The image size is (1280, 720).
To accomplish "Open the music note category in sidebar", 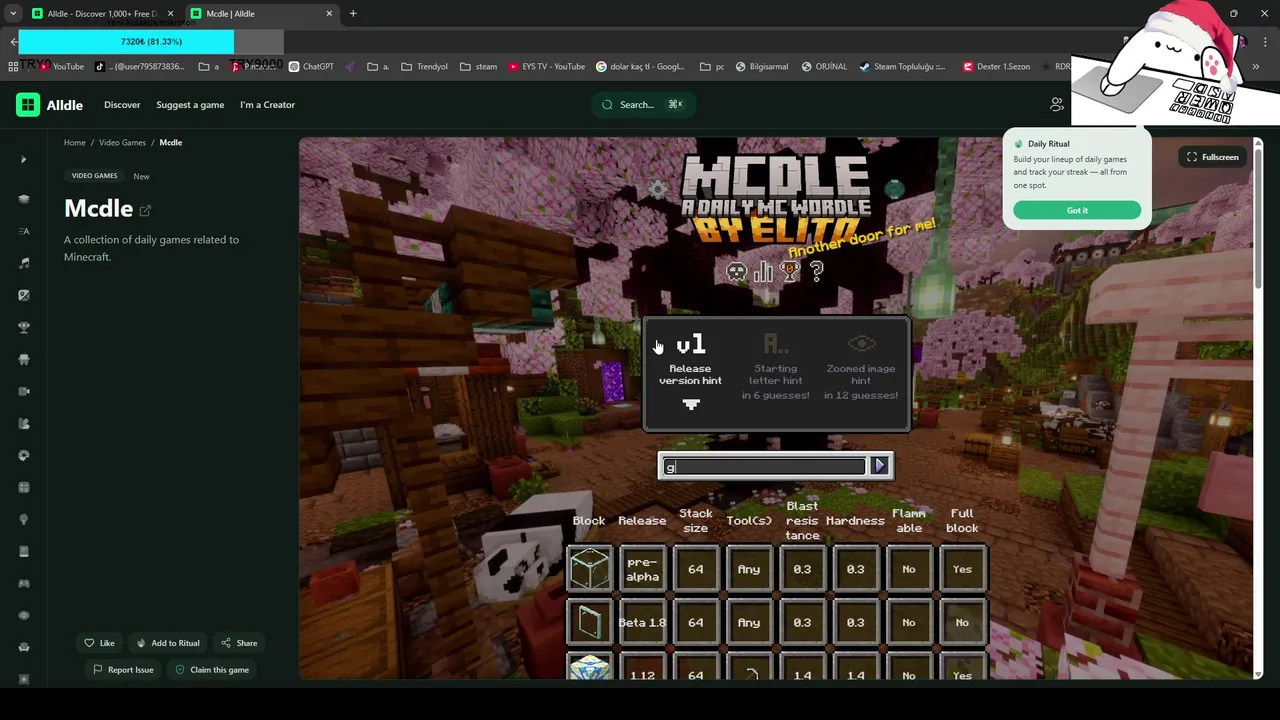I will pos(24,263).
